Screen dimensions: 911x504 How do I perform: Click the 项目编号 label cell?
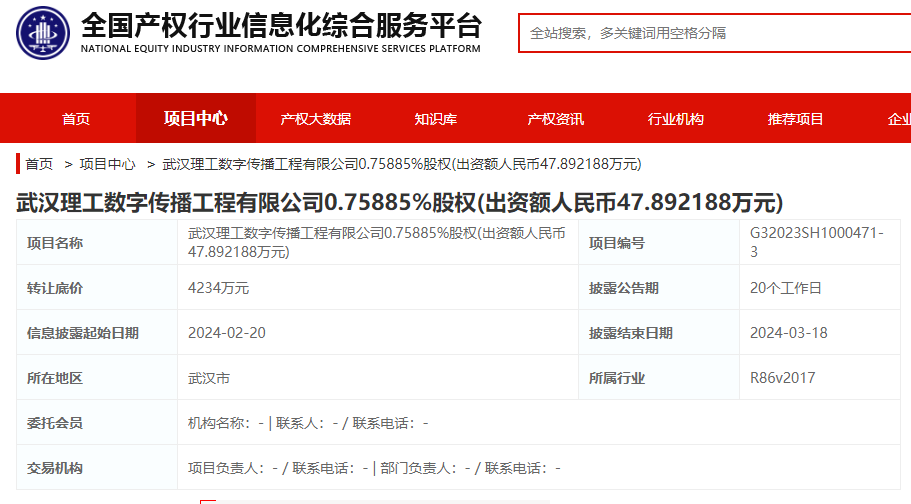659,242
